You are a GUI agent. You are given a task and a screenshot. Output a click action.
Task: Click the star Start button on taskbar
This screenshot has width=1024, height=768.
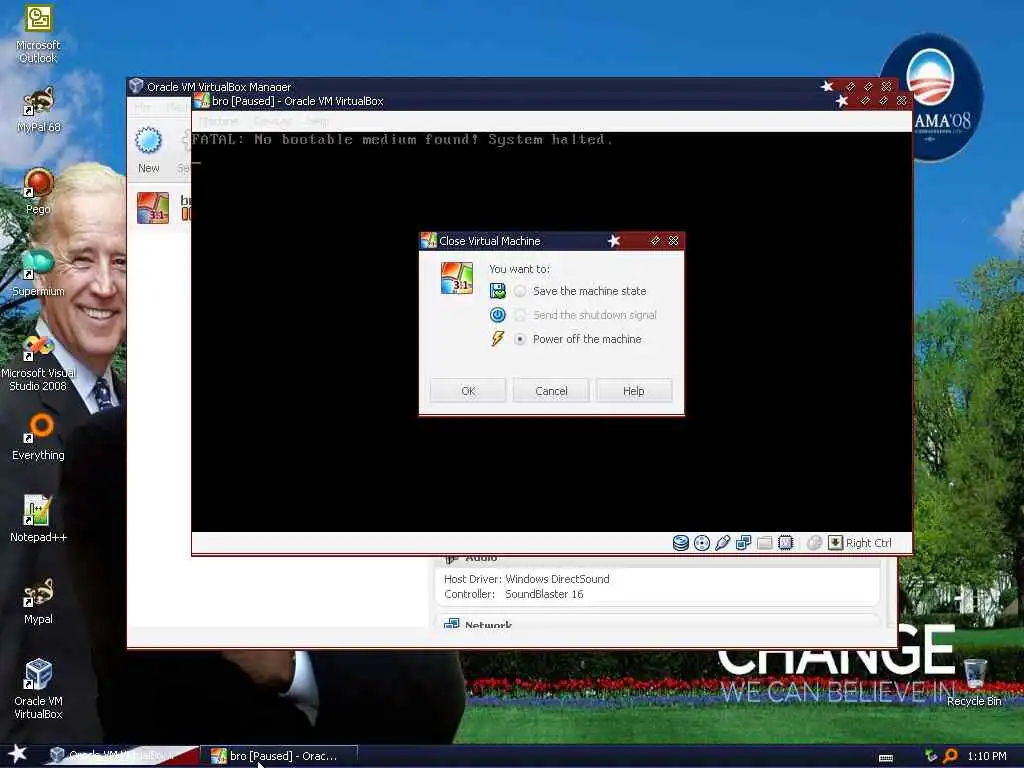pyautogui.click(x=18, y=754)
